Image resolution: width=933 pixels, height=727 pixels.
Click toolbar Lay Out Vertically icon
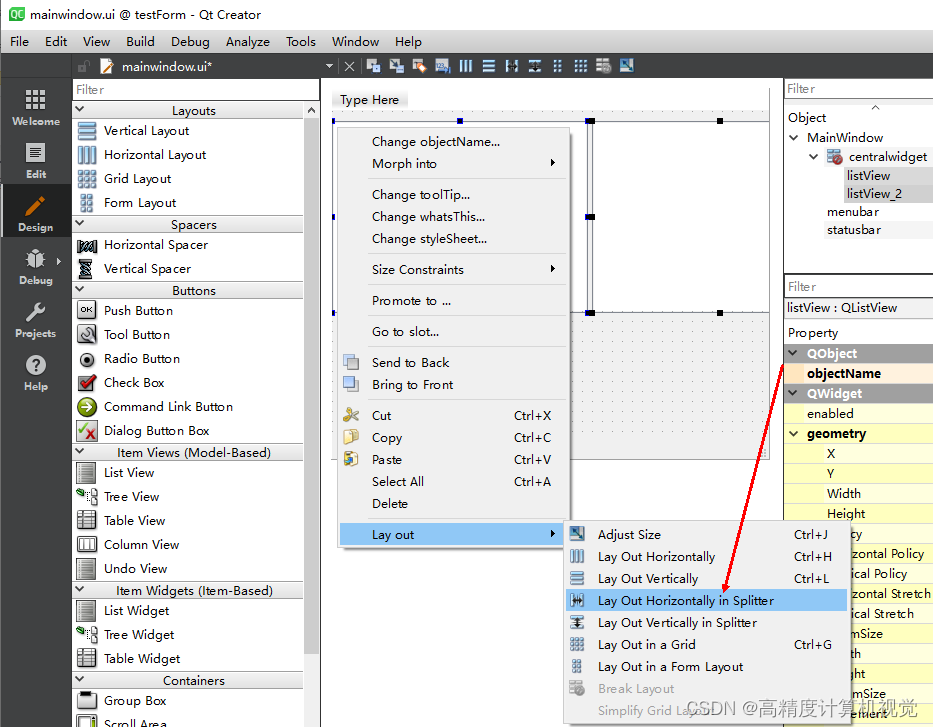(x=489, y=66)
